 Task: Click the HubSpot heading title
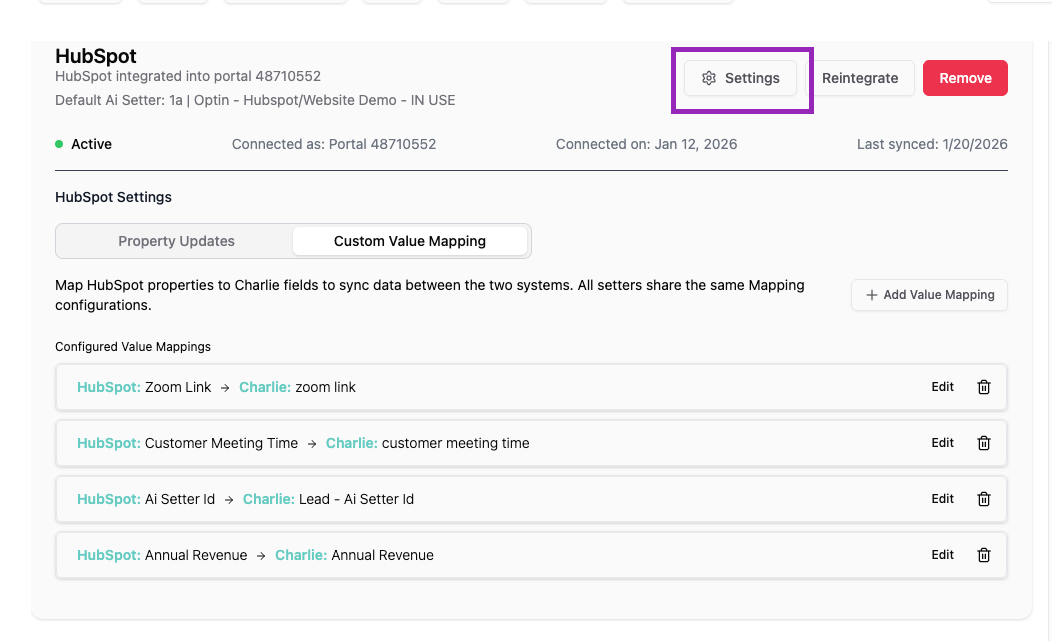[x=96, y=56]
